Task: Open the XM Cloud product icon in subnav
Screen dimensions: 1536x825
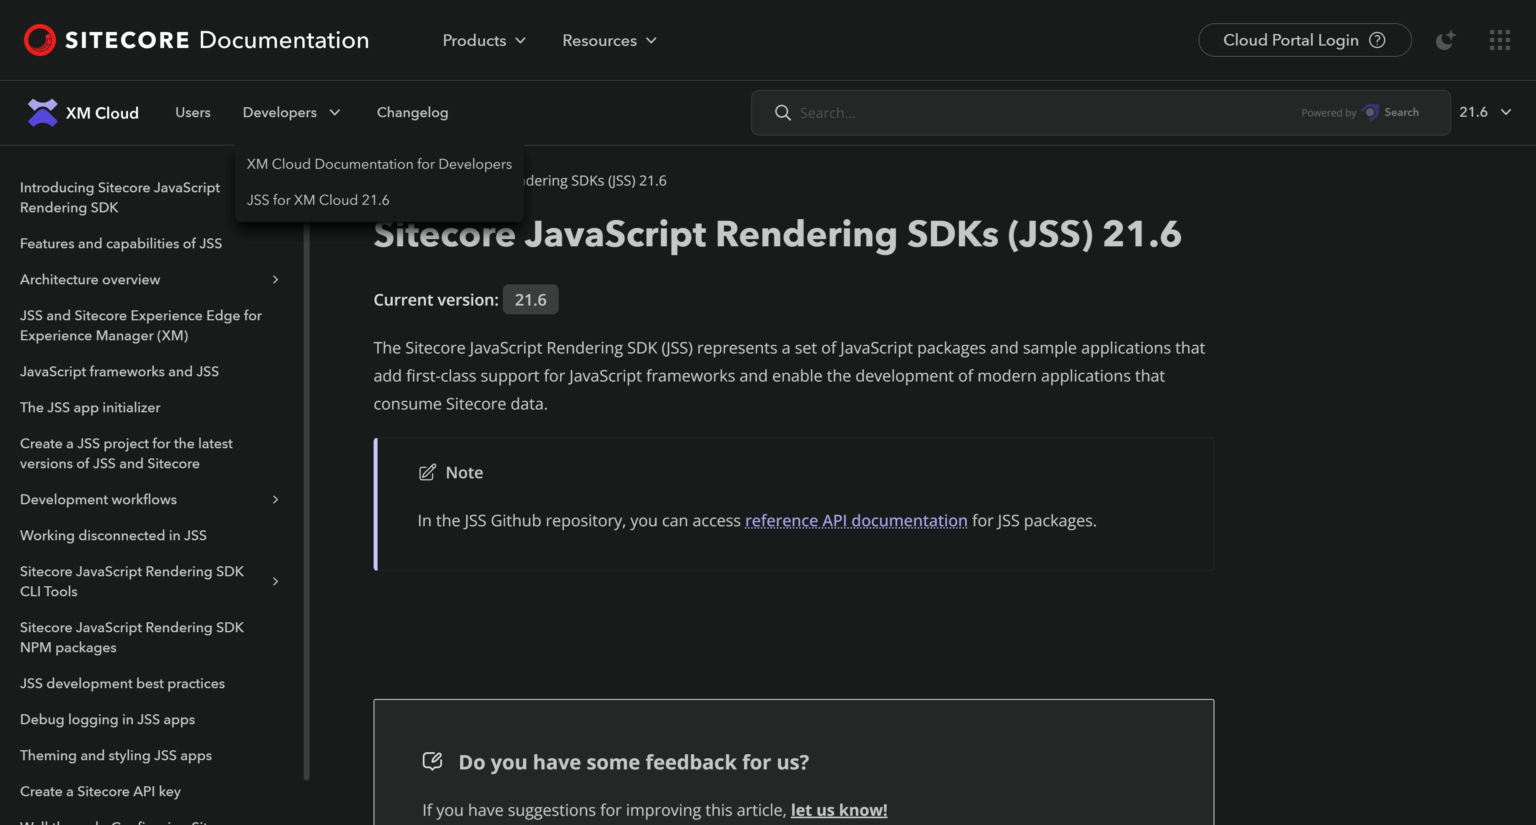Action: (41, 112)
